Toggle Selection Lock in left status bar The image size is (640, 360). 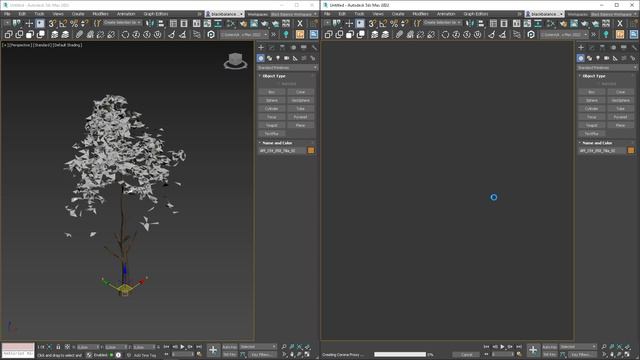(58, 347)
